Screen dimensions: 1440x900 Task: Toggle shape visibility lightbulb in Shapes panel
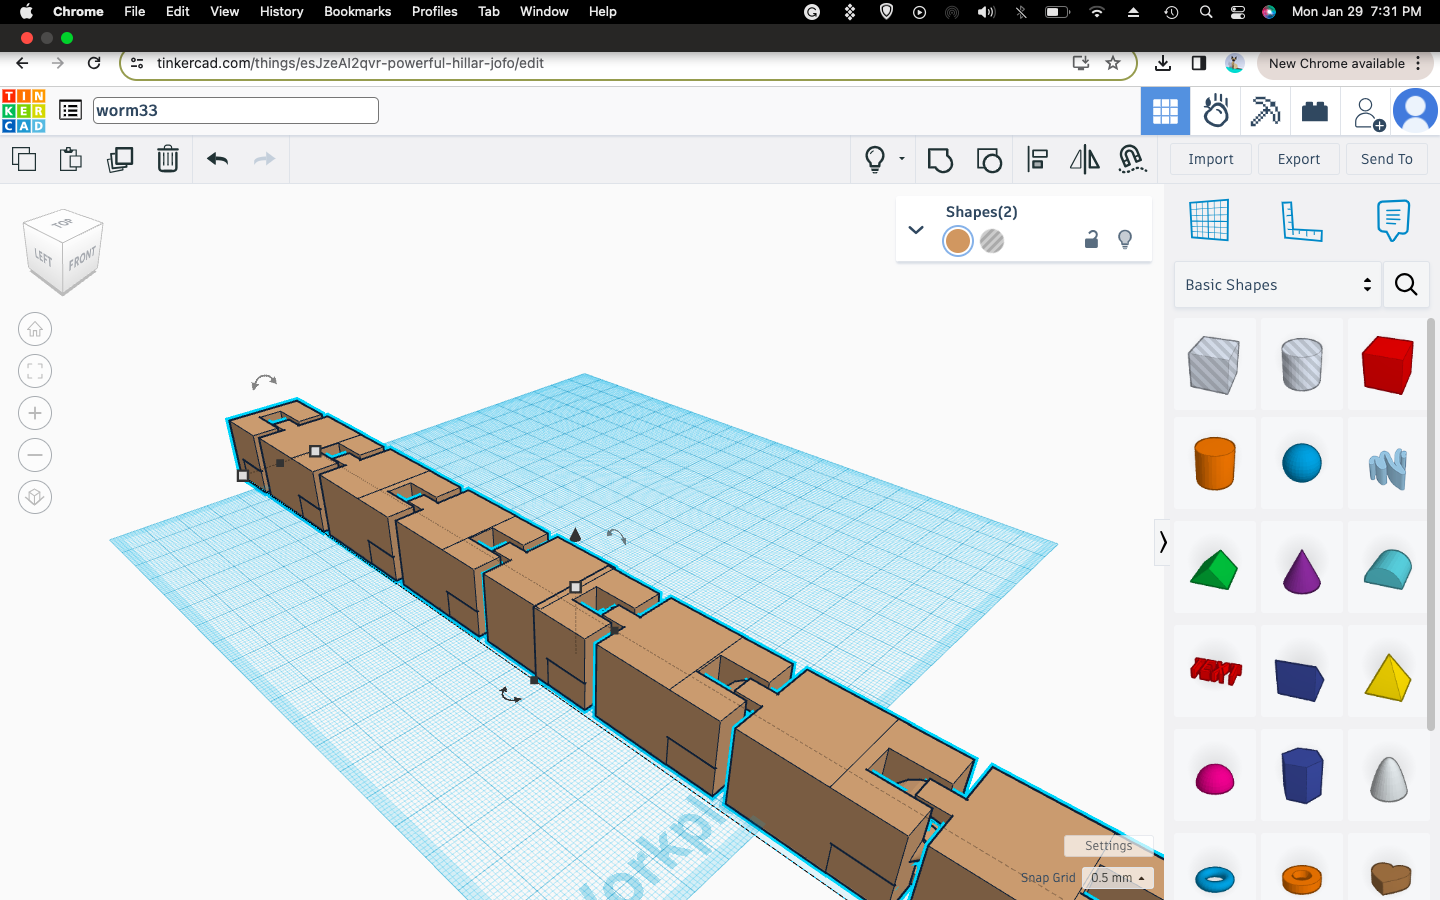[x=1125, y=240]
